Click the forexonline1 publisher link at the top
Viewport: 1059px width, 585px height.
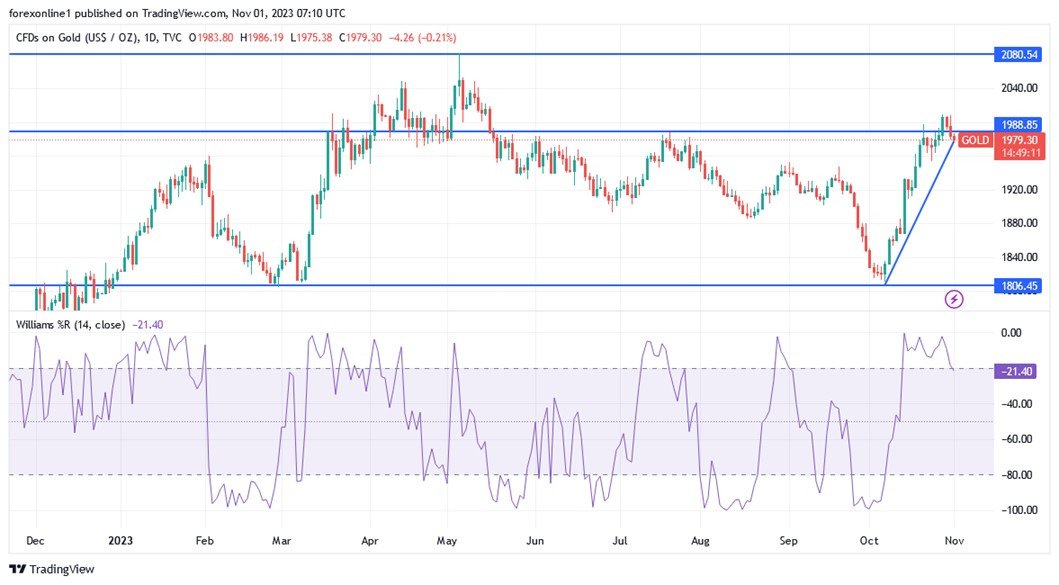(x=40, y=13)
